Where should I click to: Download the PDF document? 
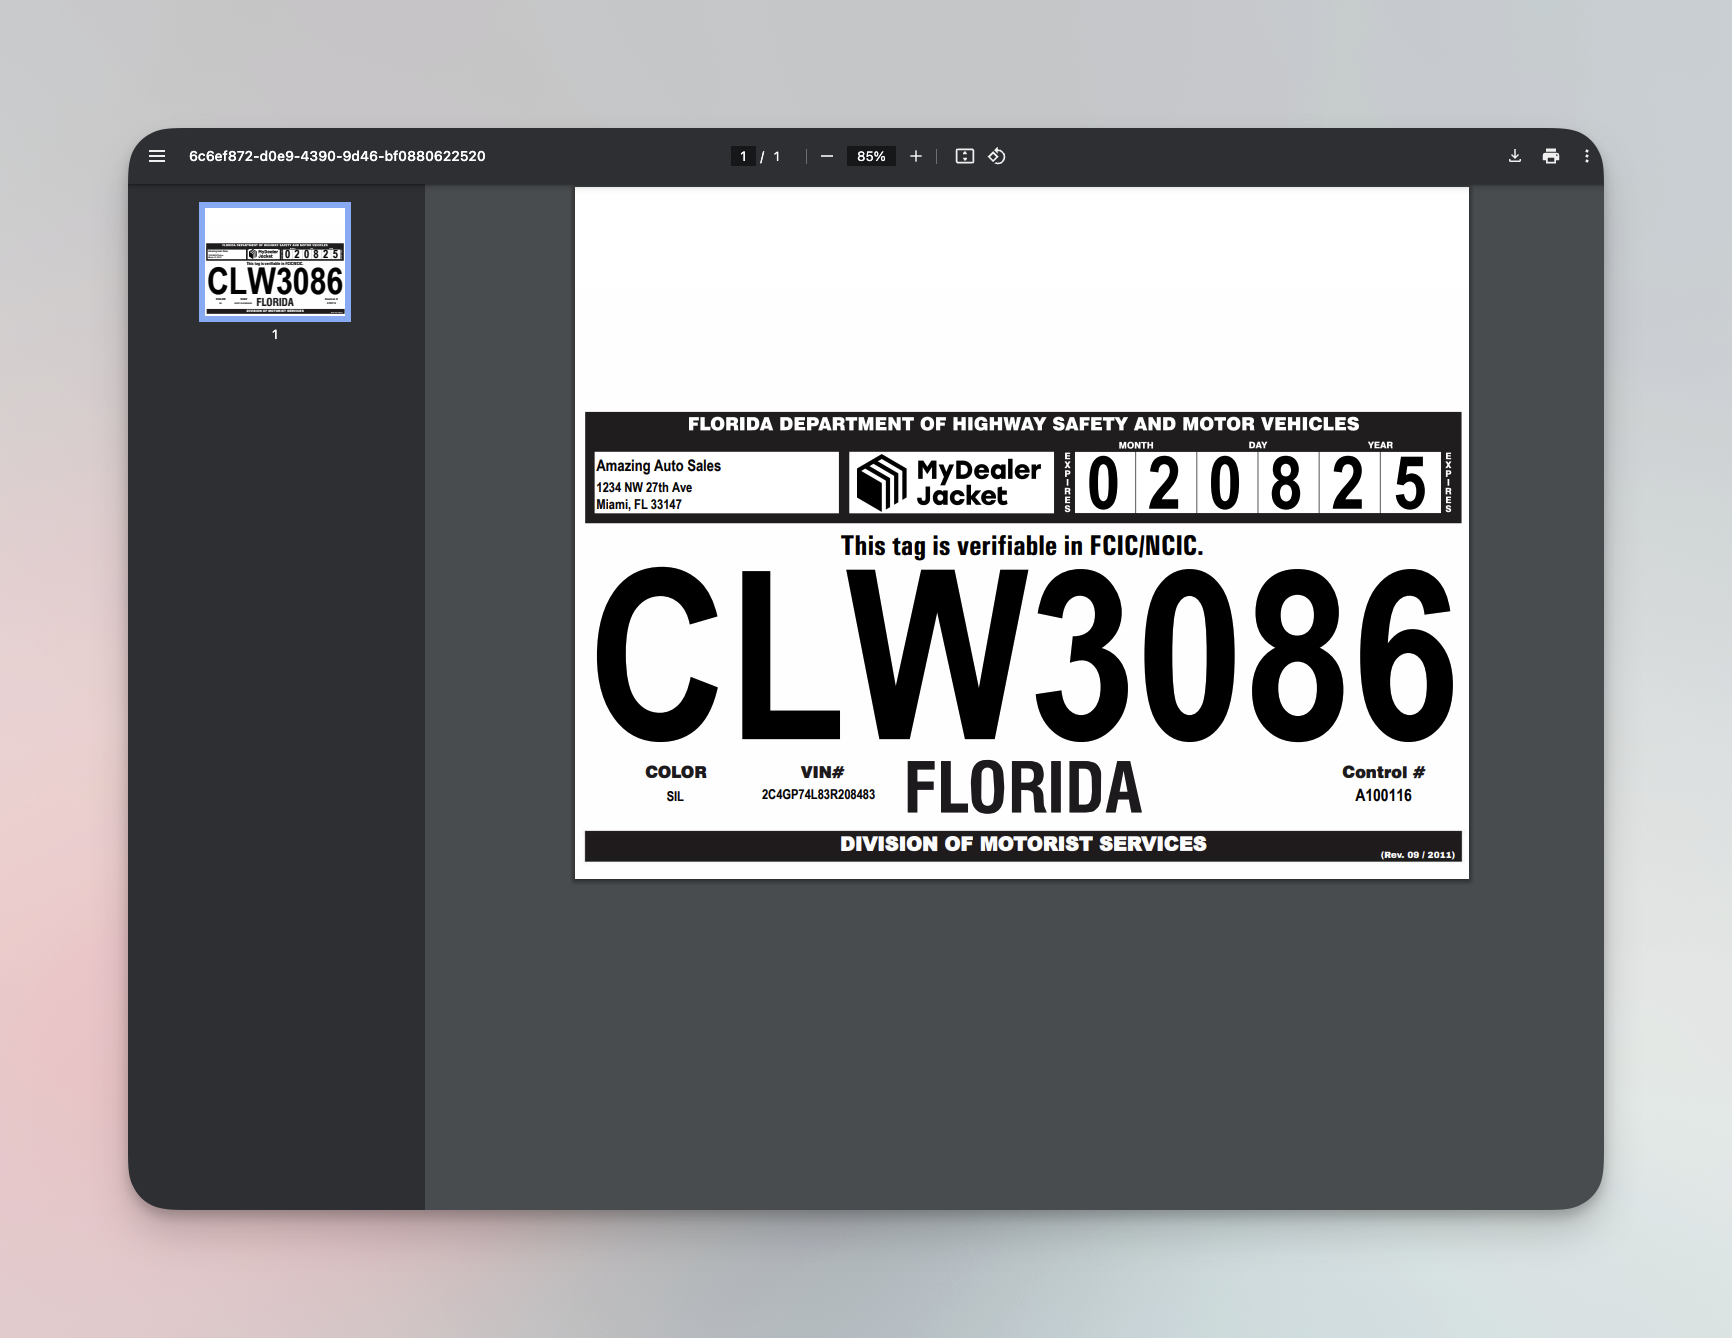click(x=1515, y=156)
